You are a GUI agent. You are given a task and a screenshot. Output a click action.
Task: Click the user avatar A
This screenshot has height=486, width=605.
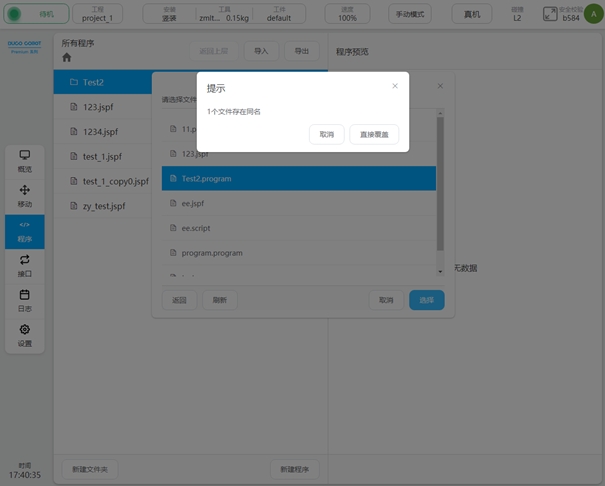click(x=593, y=13)
